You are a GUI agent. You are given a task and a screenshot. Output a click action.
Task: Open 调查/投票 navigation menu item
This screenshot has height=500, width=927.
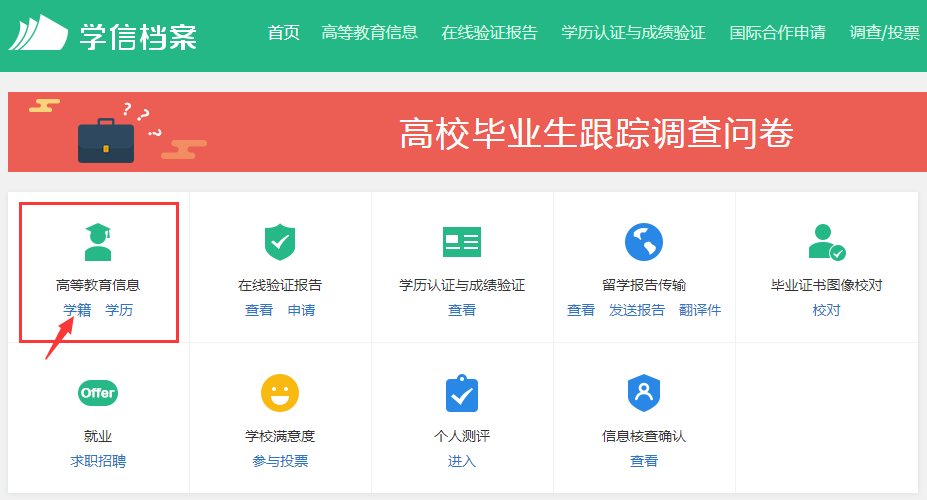coord(884,33)
